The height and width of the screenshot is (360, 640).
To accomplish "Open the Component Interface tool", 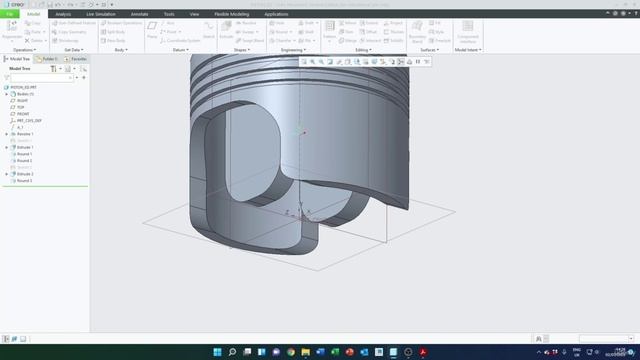I will pos(468,32).
